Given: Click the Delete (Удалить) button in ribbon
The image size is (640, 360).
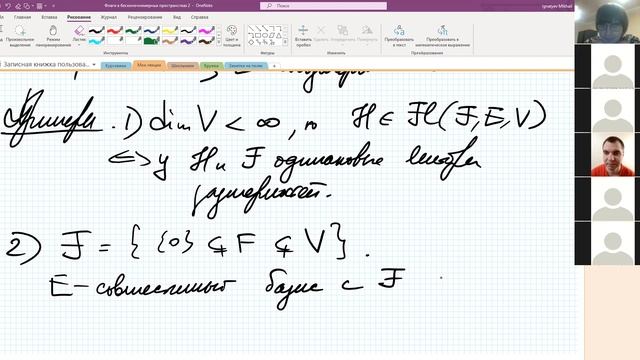Looking at the screenshot, I should (321, 33).
